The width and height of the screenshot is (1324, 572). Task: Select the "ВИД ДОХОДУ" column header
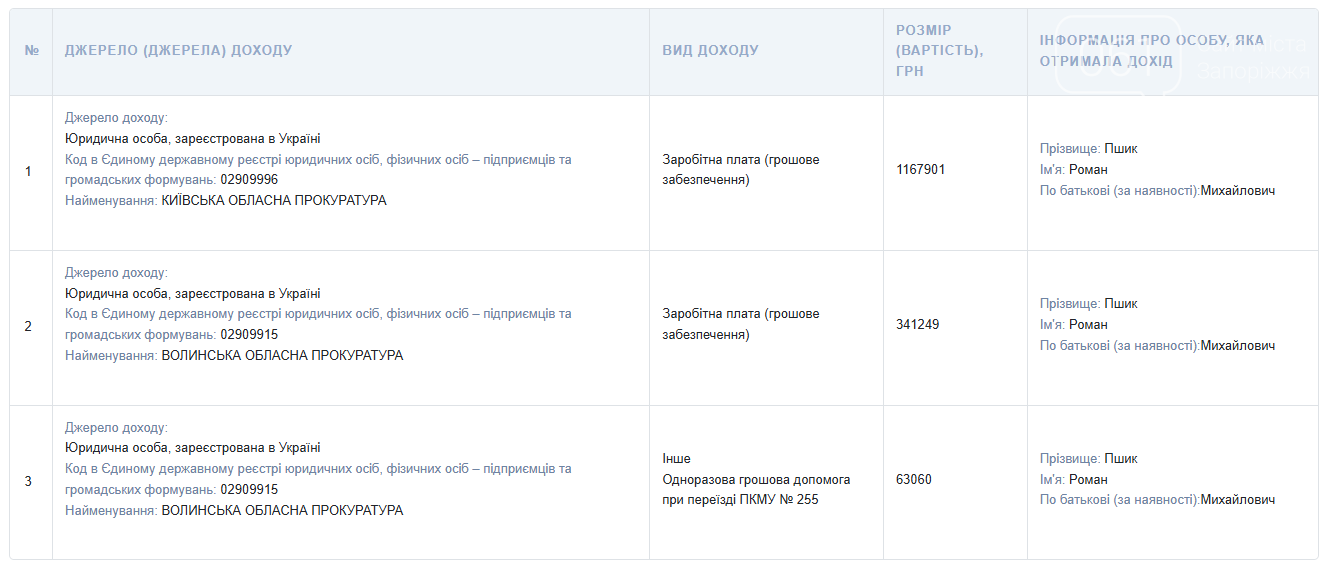[710, 51]
